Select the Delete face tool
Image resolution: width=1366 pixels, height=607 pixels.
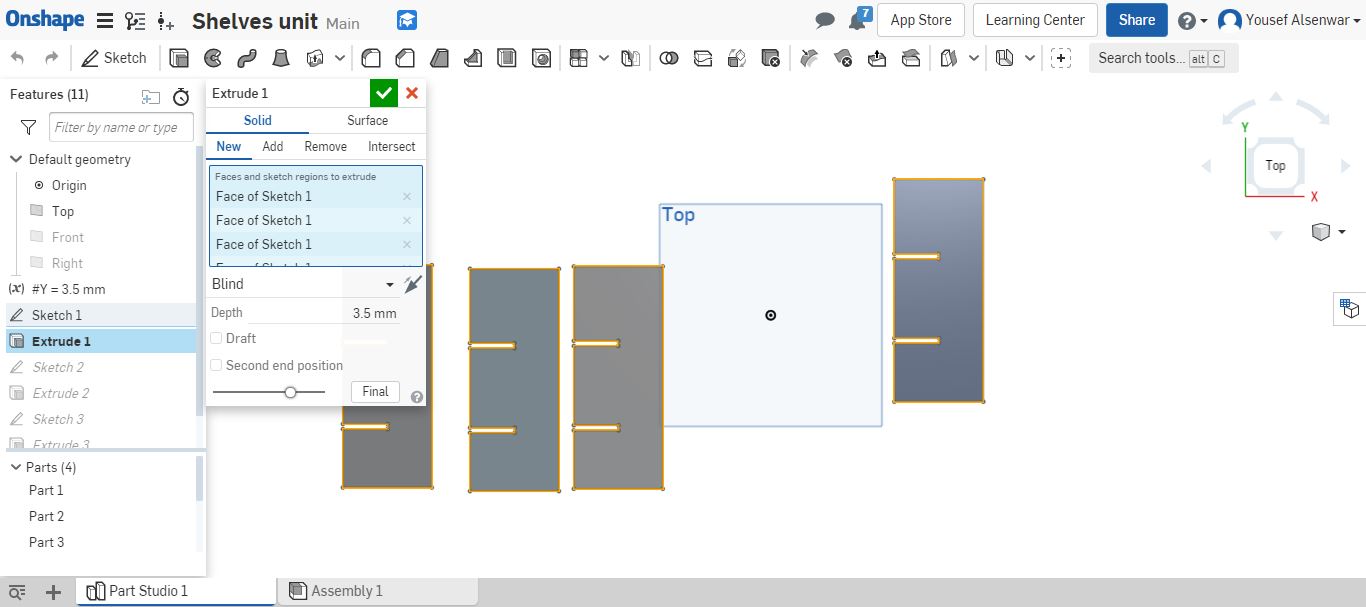(843, 58)
